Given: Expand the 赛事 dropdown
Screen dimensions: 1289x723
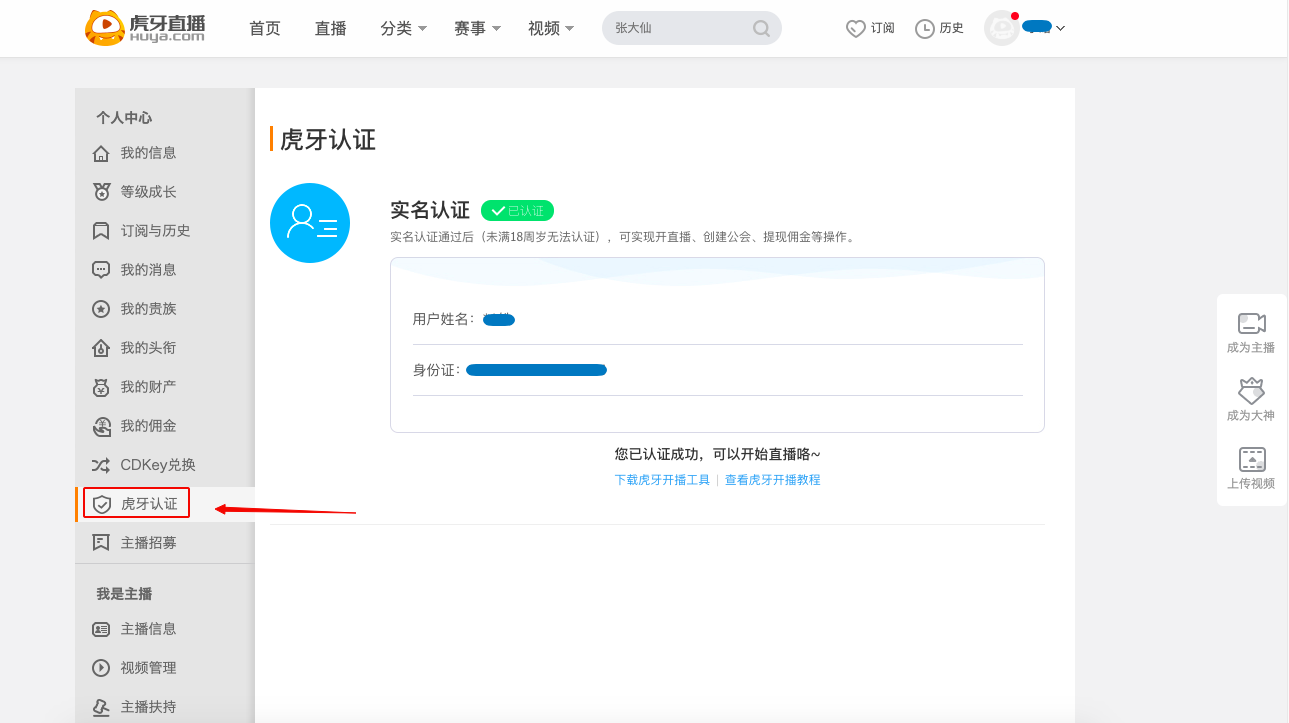Looking at the screenshot, I should coord(478,29).
